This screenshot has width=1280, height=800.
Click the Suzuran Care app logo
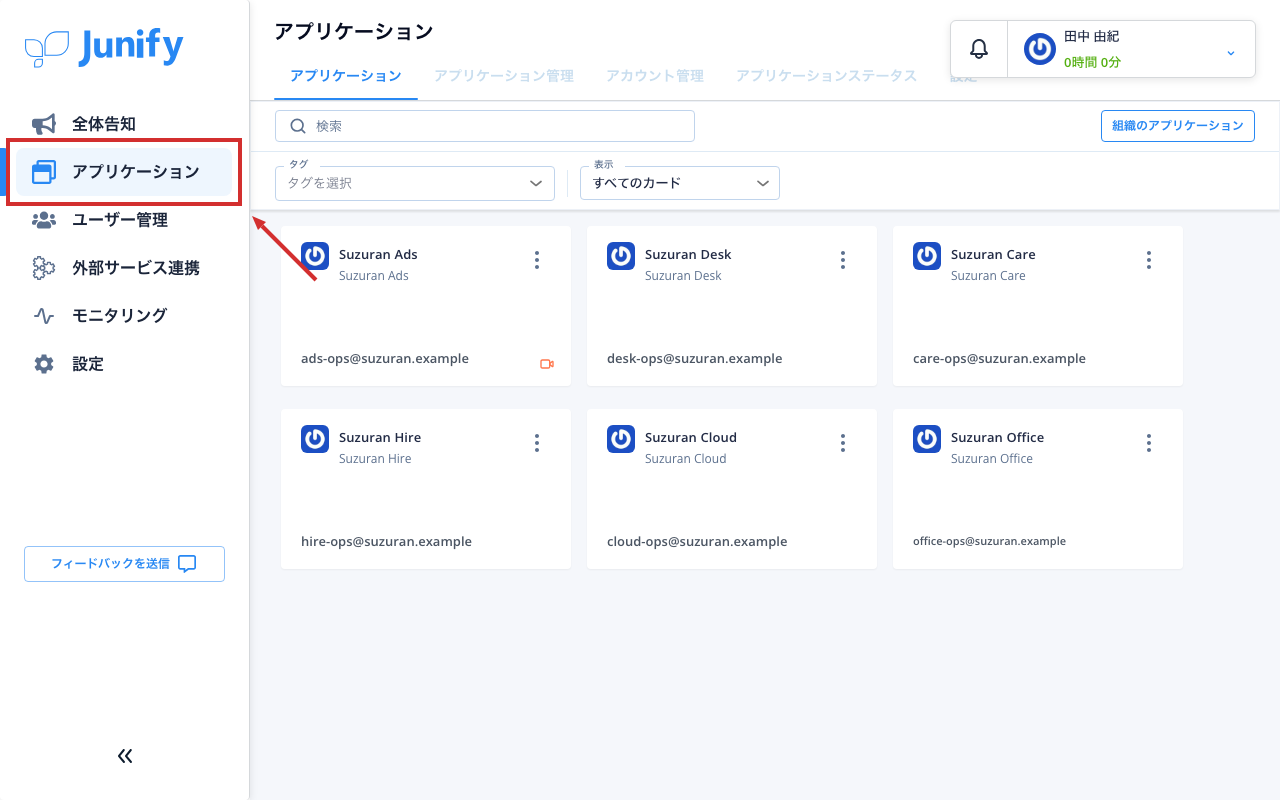pyautogui.click(x=927, y=256)
